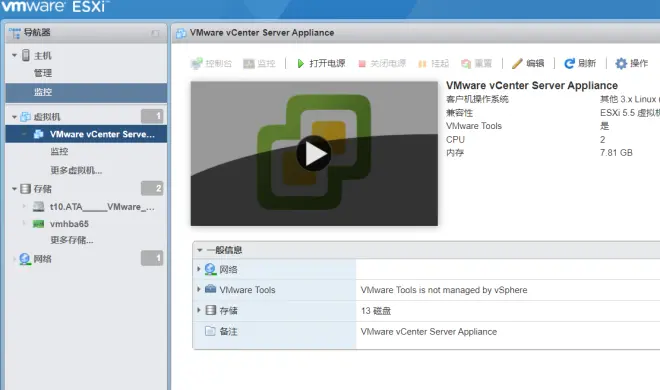Open the More storage link
This screenshot has height=390, width=660.
pos(72,240)
